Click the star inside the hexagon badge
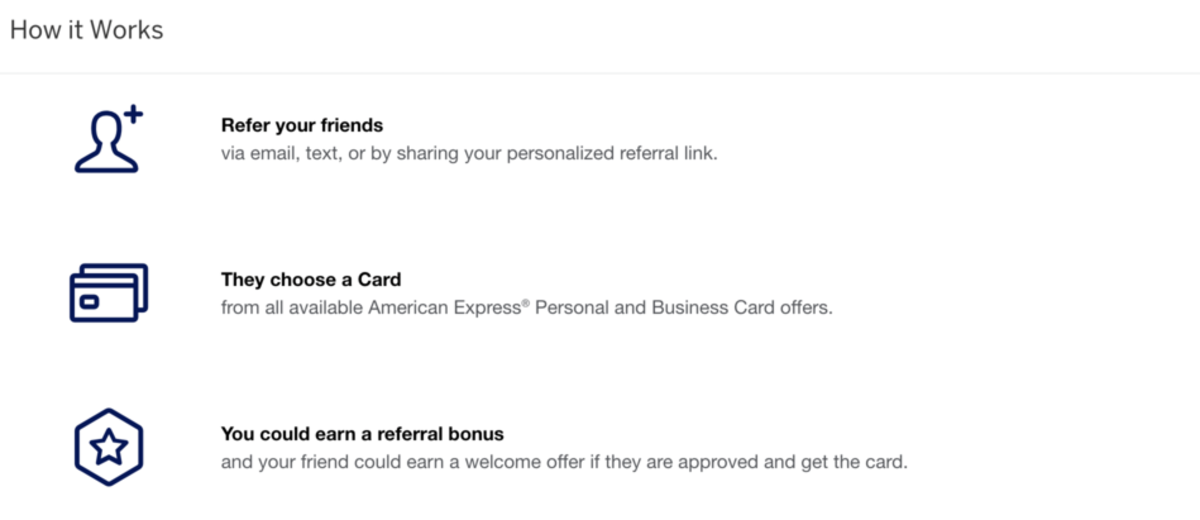Screen dimensions: 1200x520 pos(109,448)
